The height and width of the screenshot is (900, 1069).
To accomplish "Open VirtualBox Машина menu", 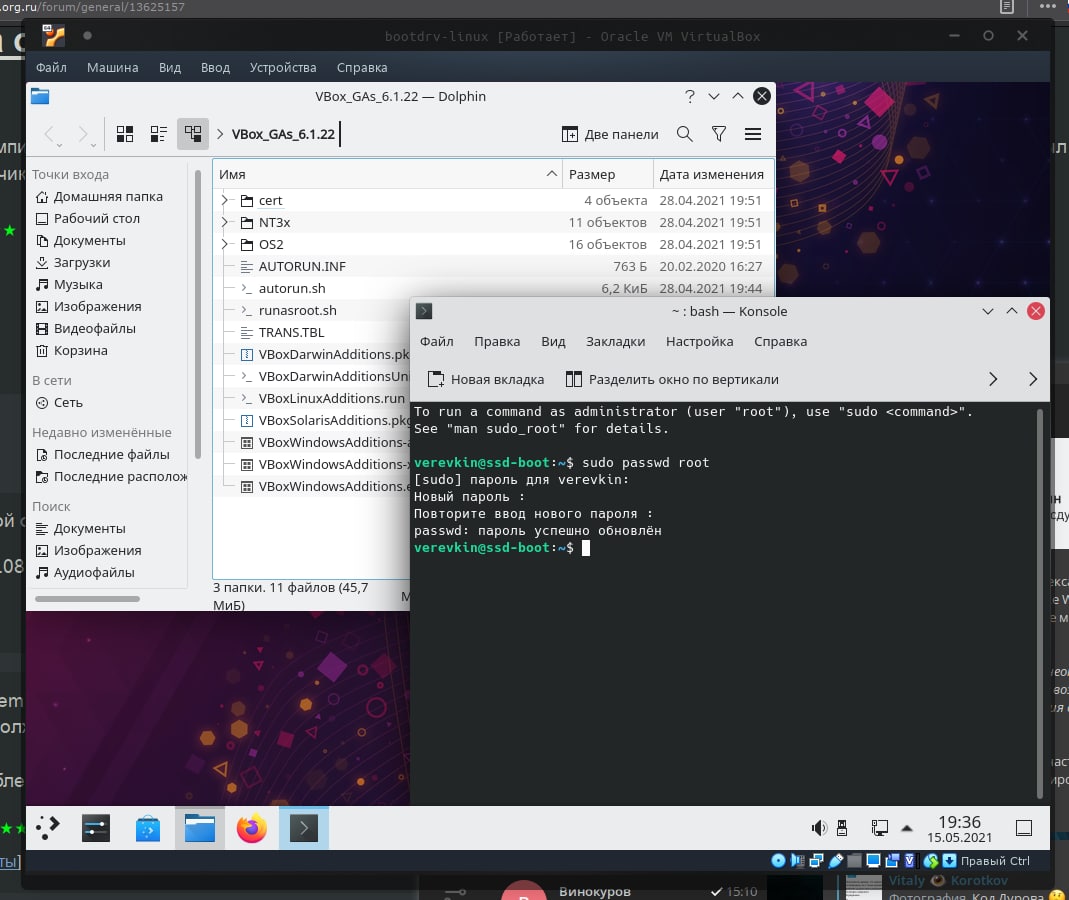I will click(112, 68).
